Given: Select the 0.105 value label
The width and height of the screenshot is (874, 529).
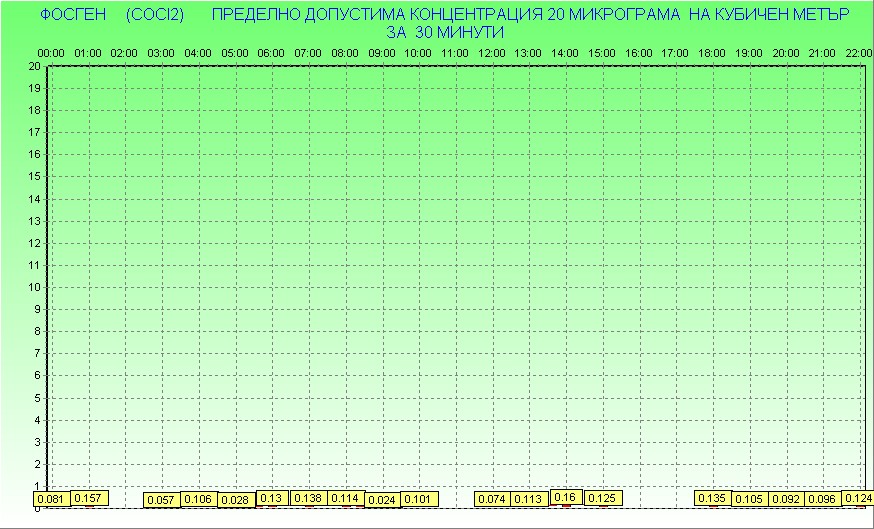Looking at the screenshot, I should click(750, 499).
